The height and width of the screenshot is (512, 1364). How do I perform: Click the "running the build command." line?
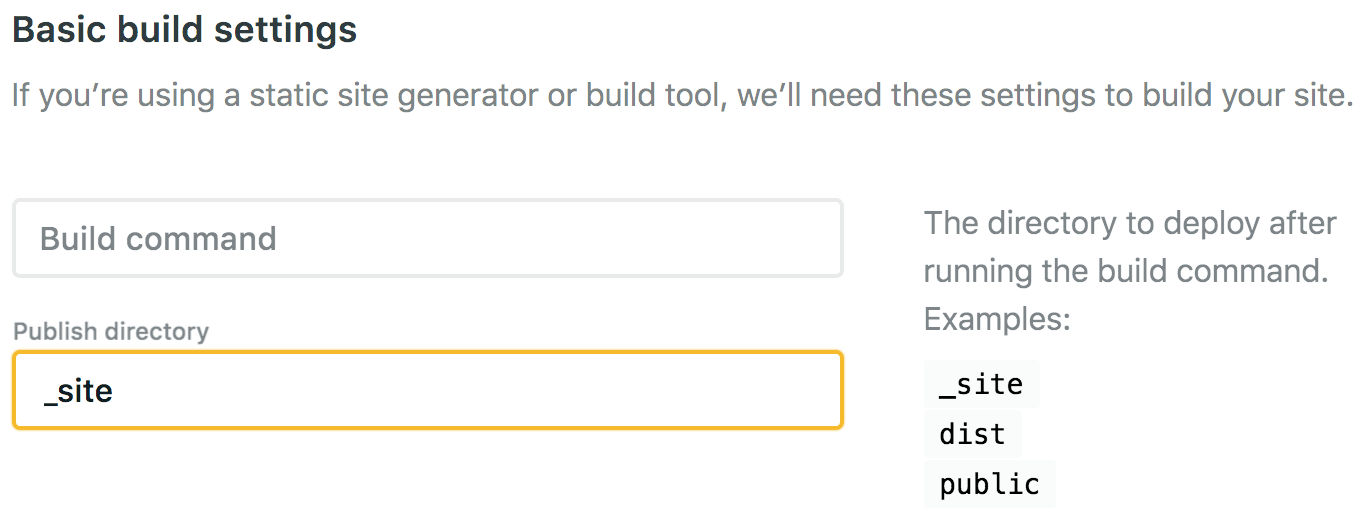coord(1125,271)
